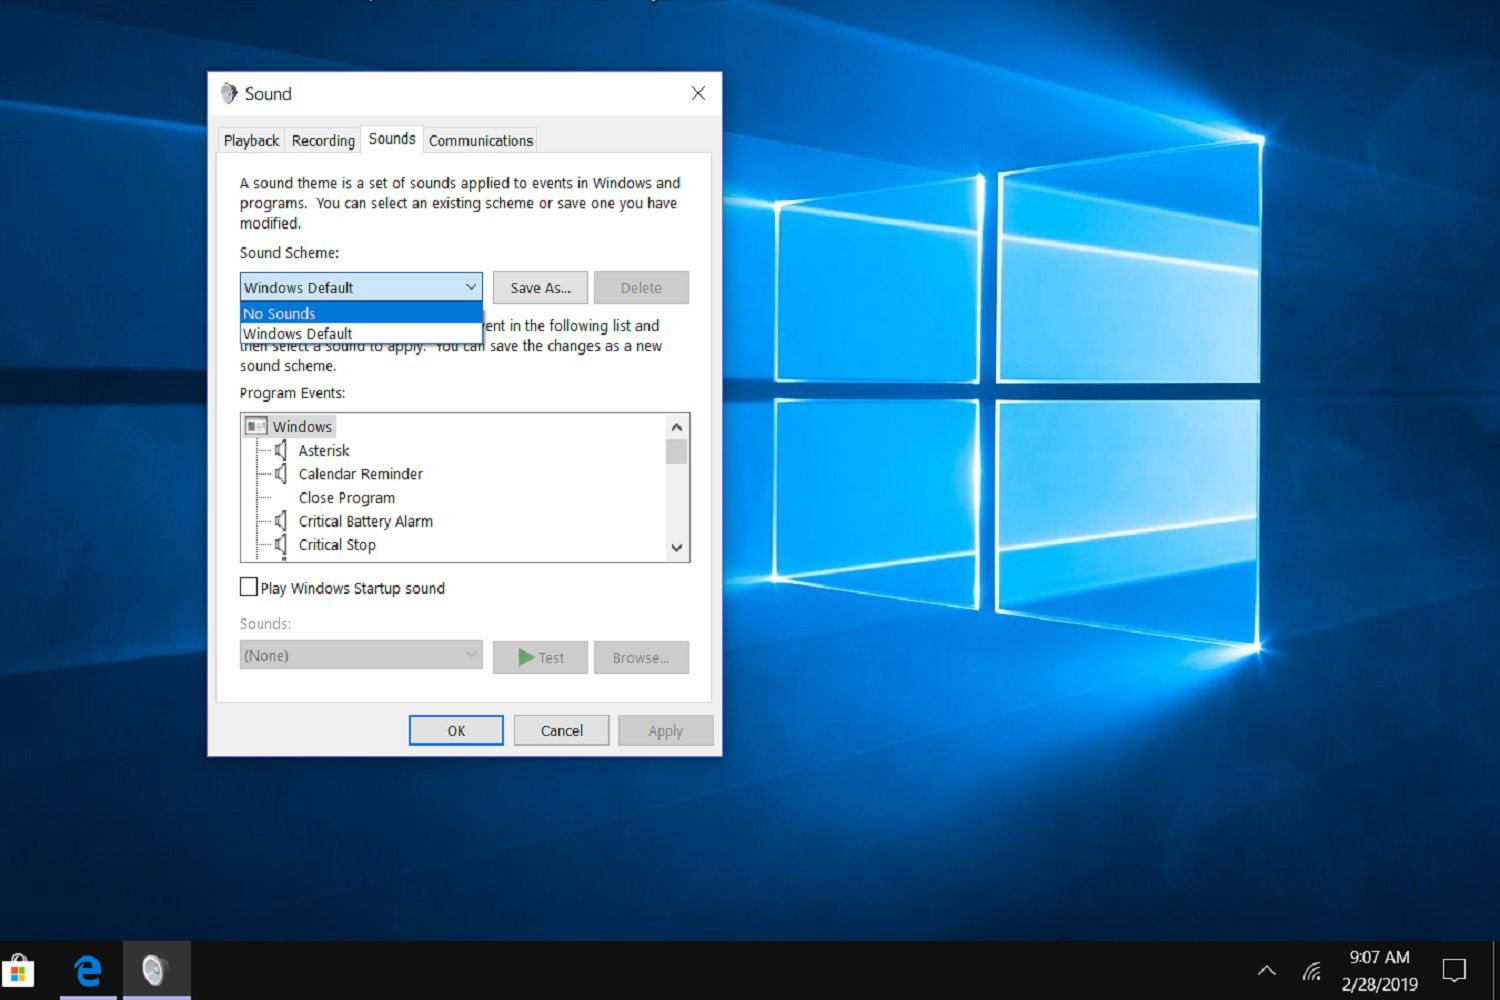Click the Save As... button

pos(540,288)
